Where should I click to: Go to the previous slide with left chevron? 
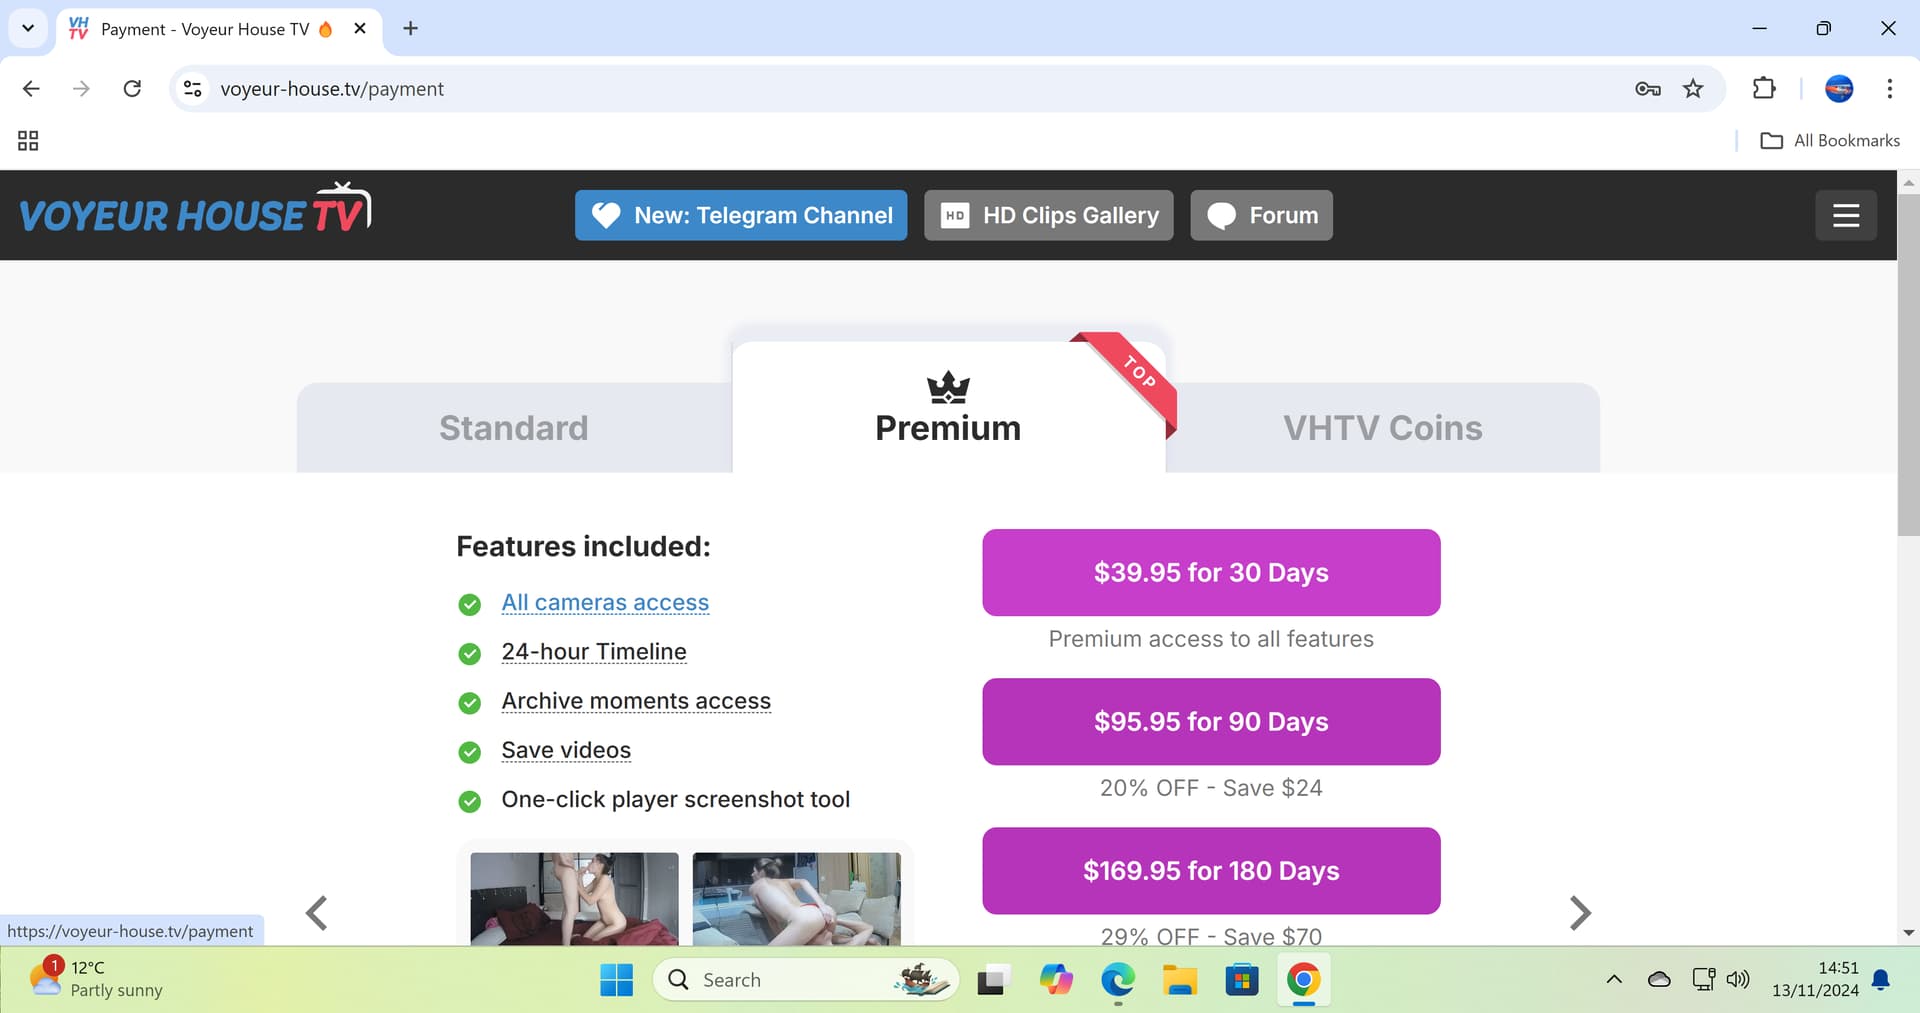pos(317,912)
